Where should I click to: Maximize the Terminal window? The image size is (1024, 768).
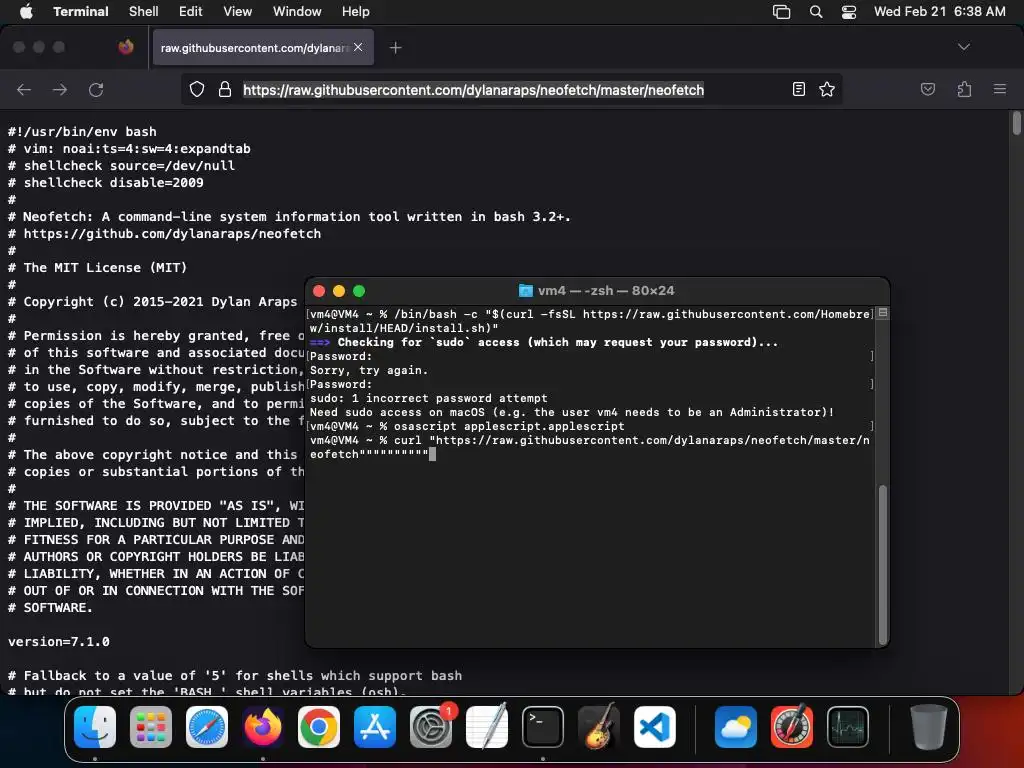[359, 291]
